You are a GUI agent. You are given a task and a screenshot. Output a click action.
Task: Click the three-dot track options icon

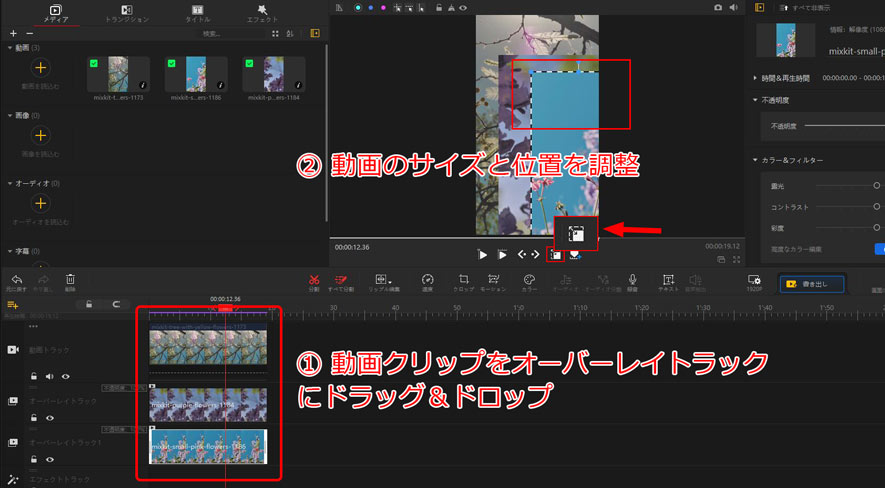(33, 326)
